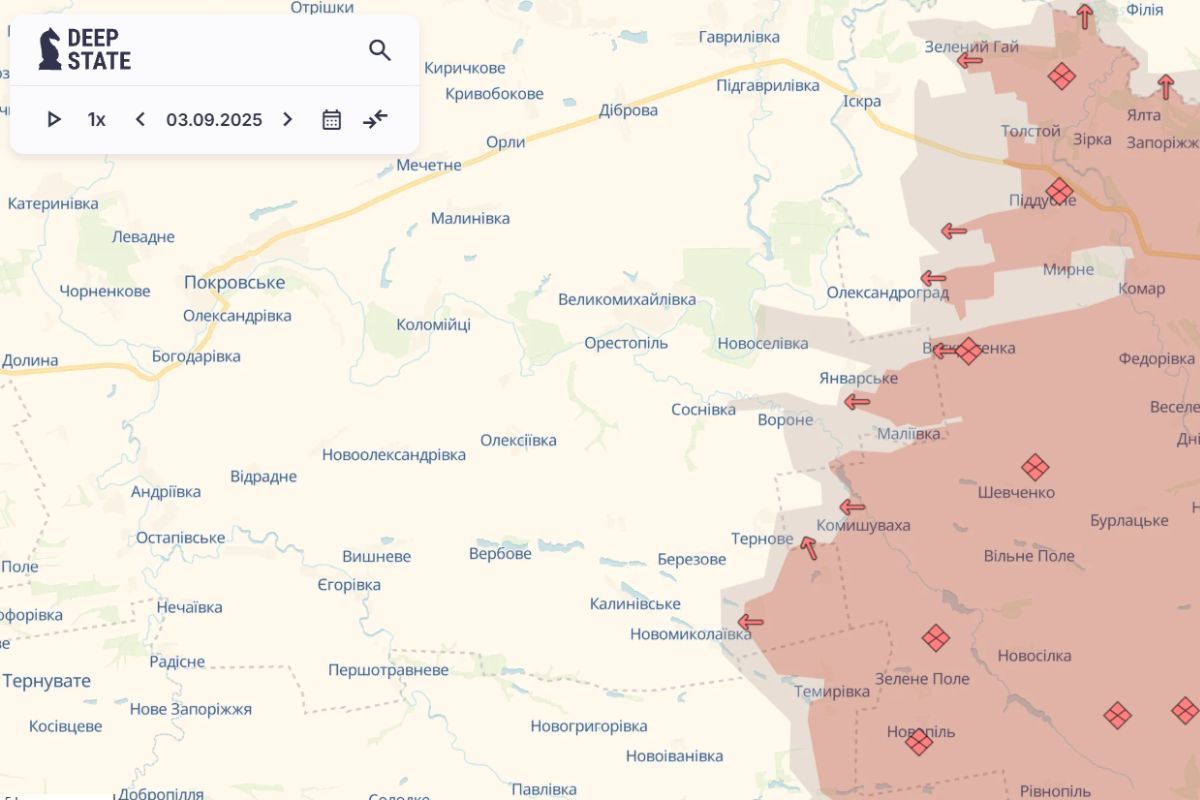
Task: Toggle the compare arrows icon
Action: (x=375, y=120)
